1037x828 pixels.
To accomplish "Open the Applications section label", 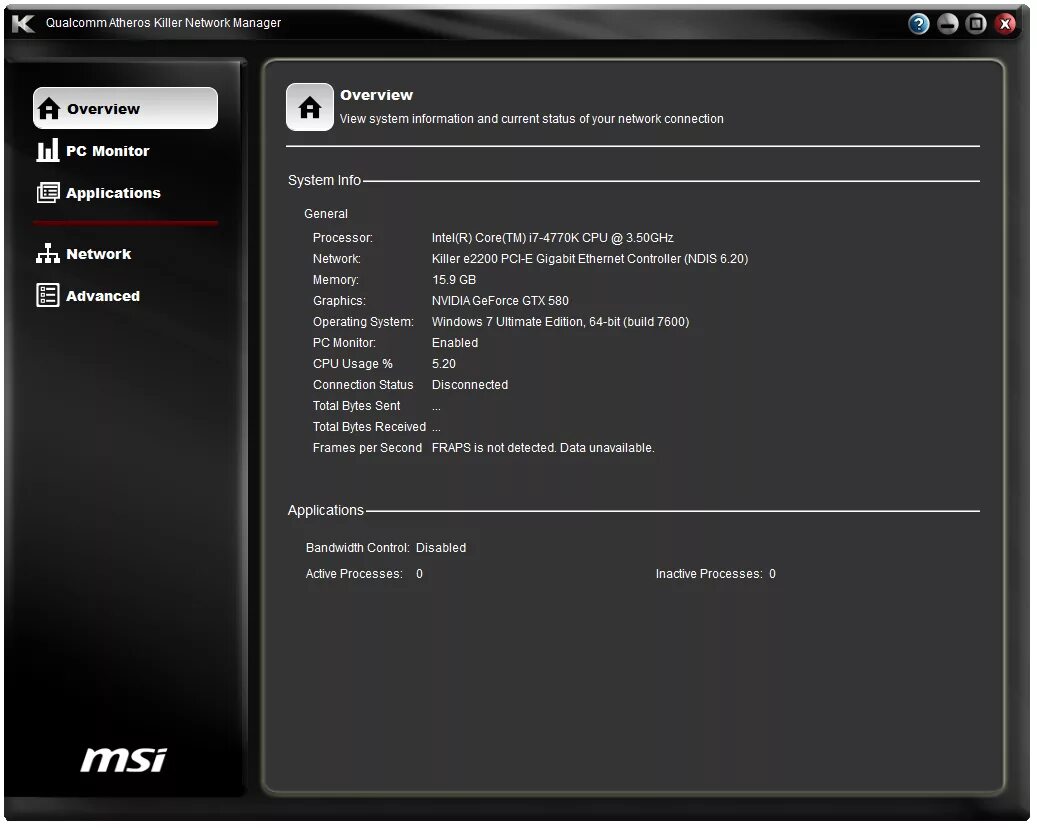I will click(113, 193).
